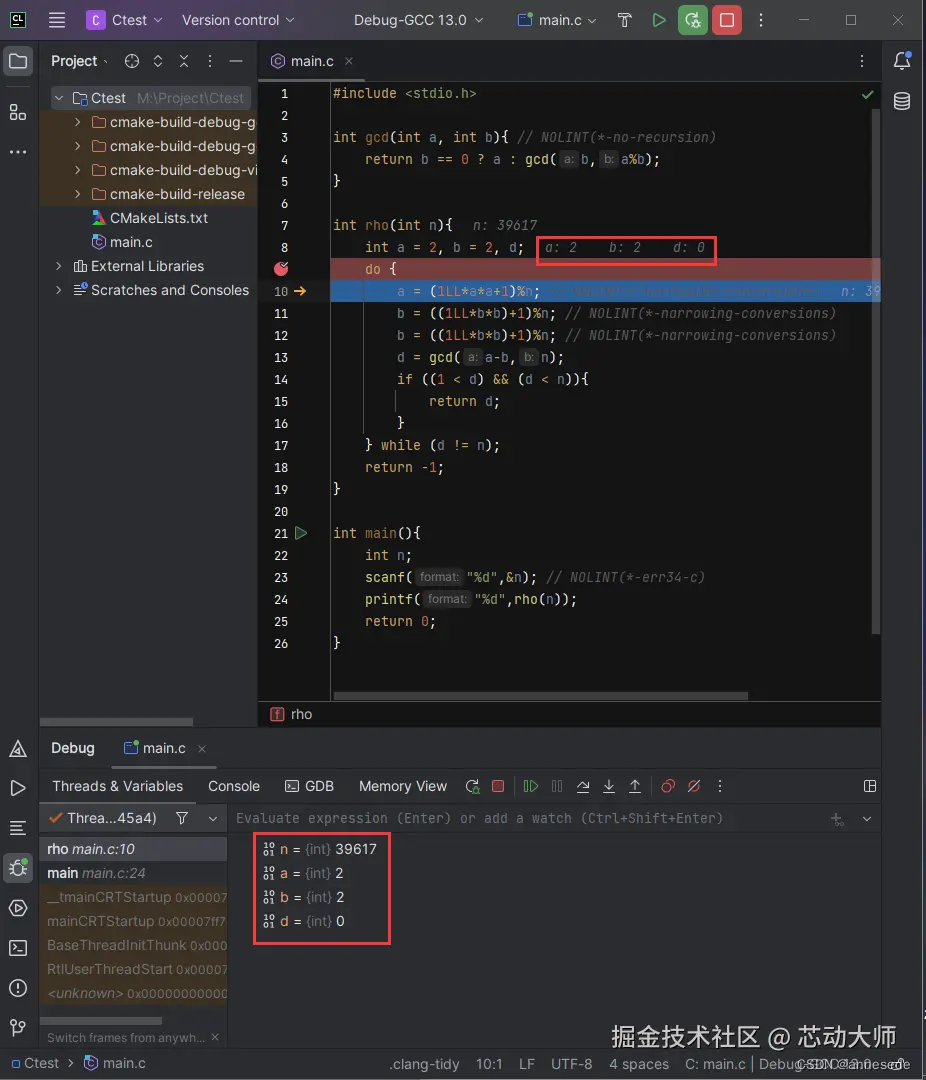
Task: Open the Ctest project dropdown
Action: point(125,20)
